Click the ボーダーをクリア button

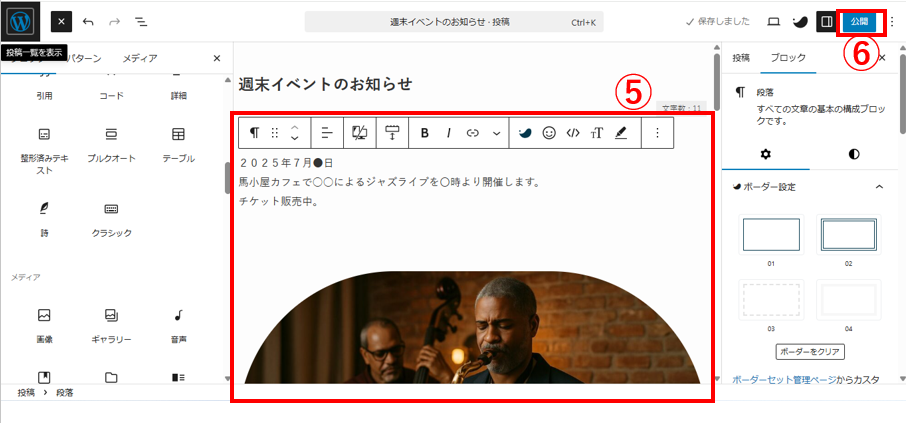click(x=810, y=351)
